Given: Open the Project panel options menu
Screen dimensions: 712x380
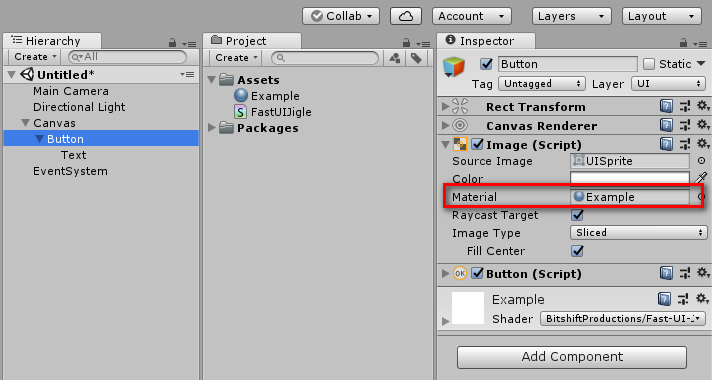Looking at the screenshot, I should tap(423, 44).
